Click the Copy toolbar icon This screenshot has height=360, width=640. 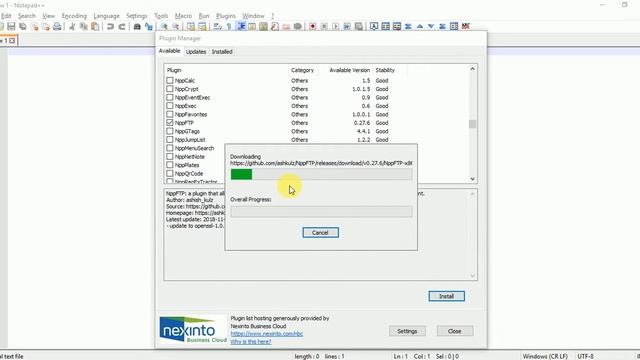click(84, 27)
